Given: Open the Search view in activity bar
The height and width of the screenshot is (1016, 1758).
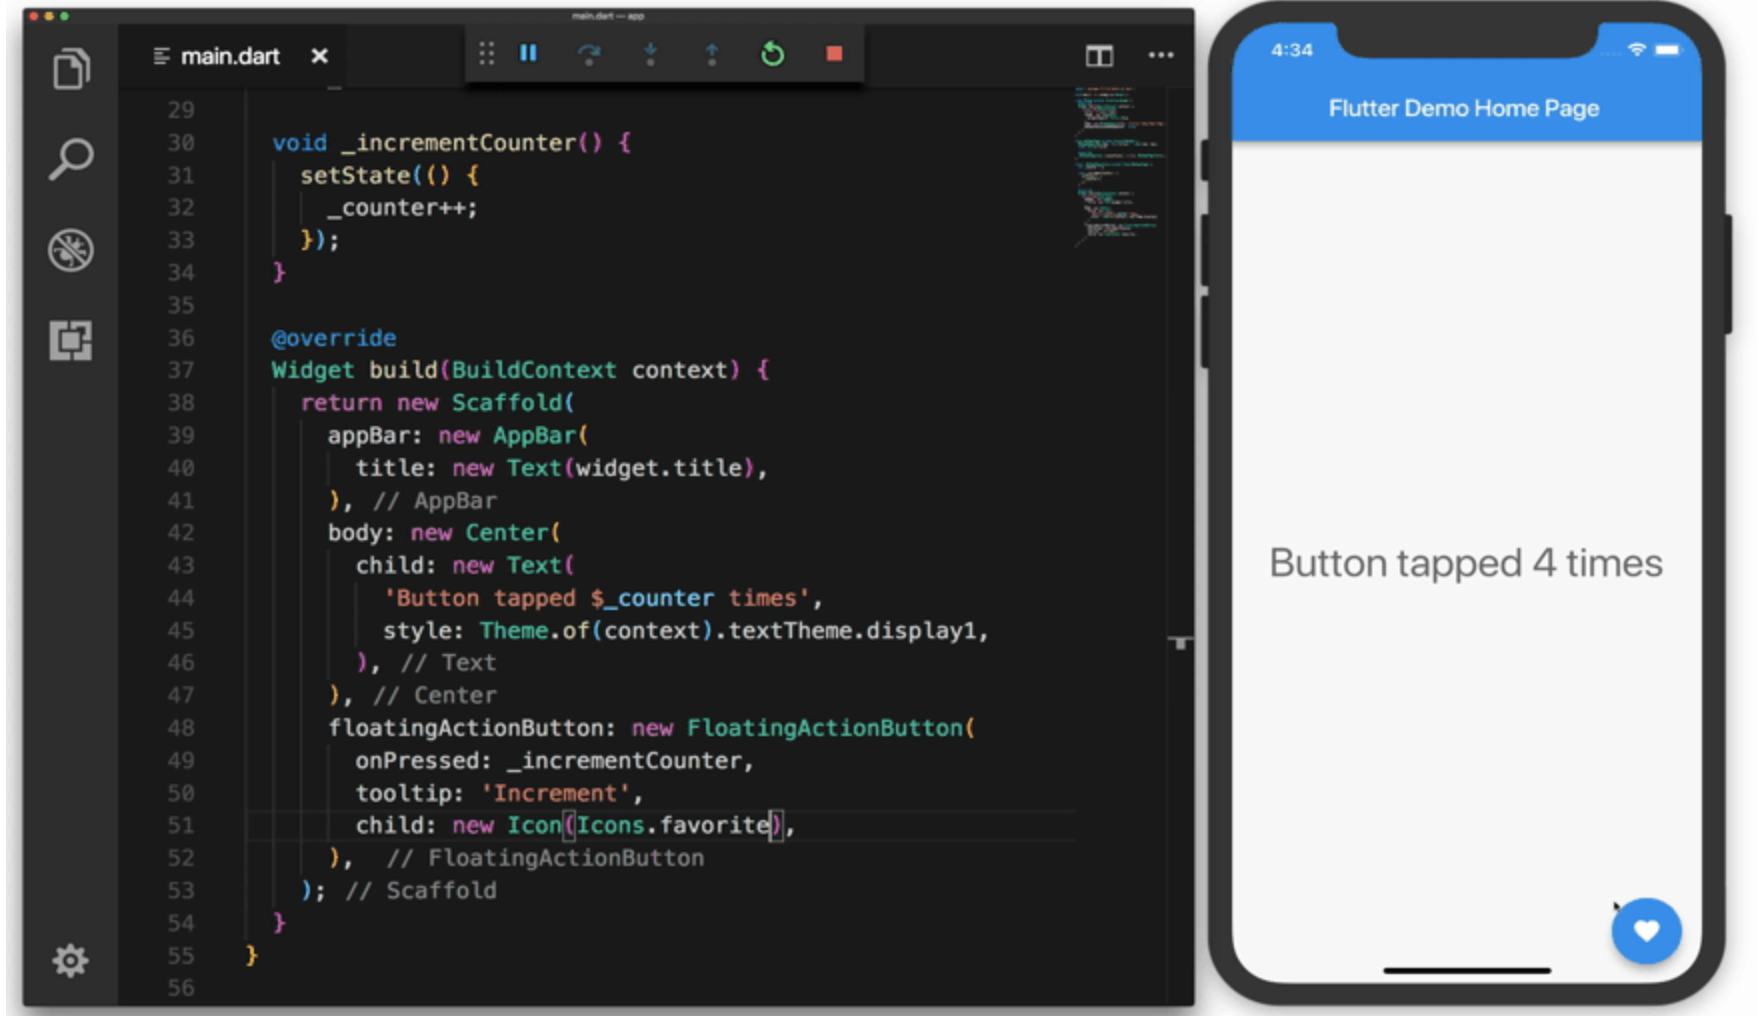Looking at the screenshot, I should [x=71, y=159].
